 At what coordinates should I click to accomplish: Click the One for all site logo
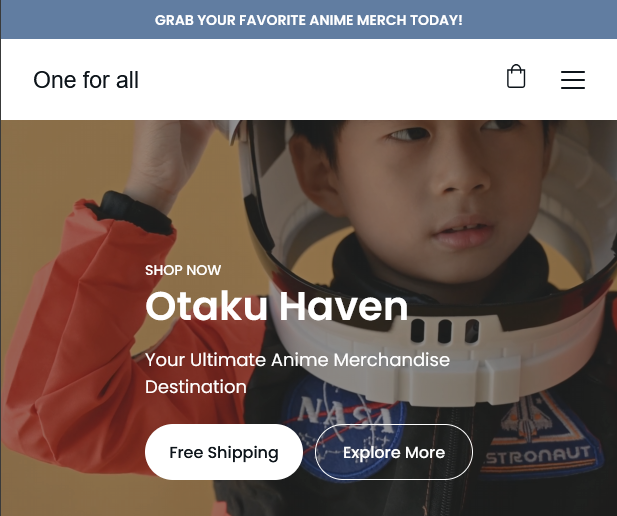86,80
